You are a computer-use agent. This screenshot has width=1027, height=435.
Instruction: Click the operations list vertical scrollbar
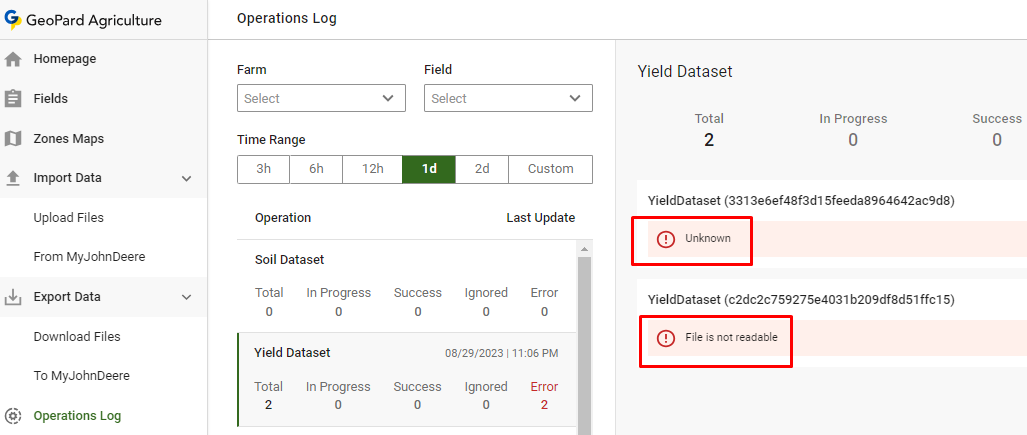tap(584, 340)
